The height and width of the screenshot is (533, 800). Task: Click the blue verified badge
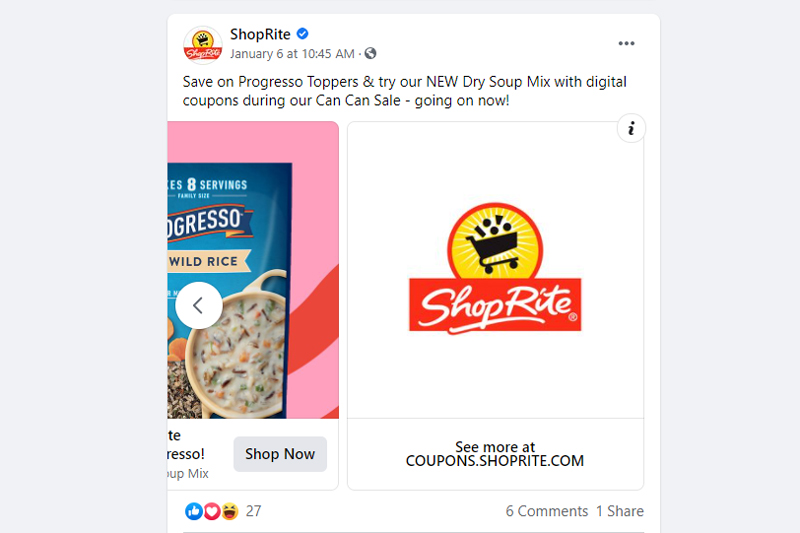[x=303, y=34]
